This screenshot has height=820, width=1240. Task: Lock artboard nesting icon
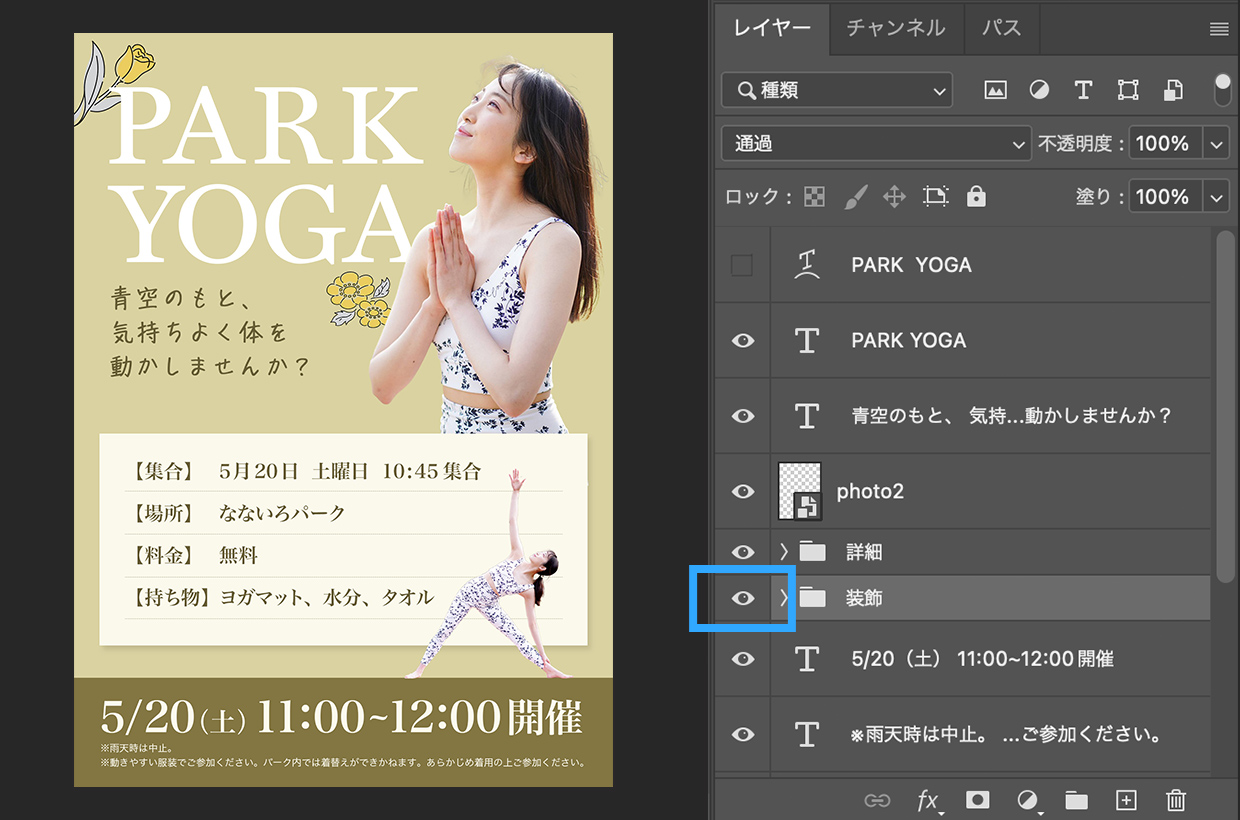pyautogui.click(x=935, y=196)
